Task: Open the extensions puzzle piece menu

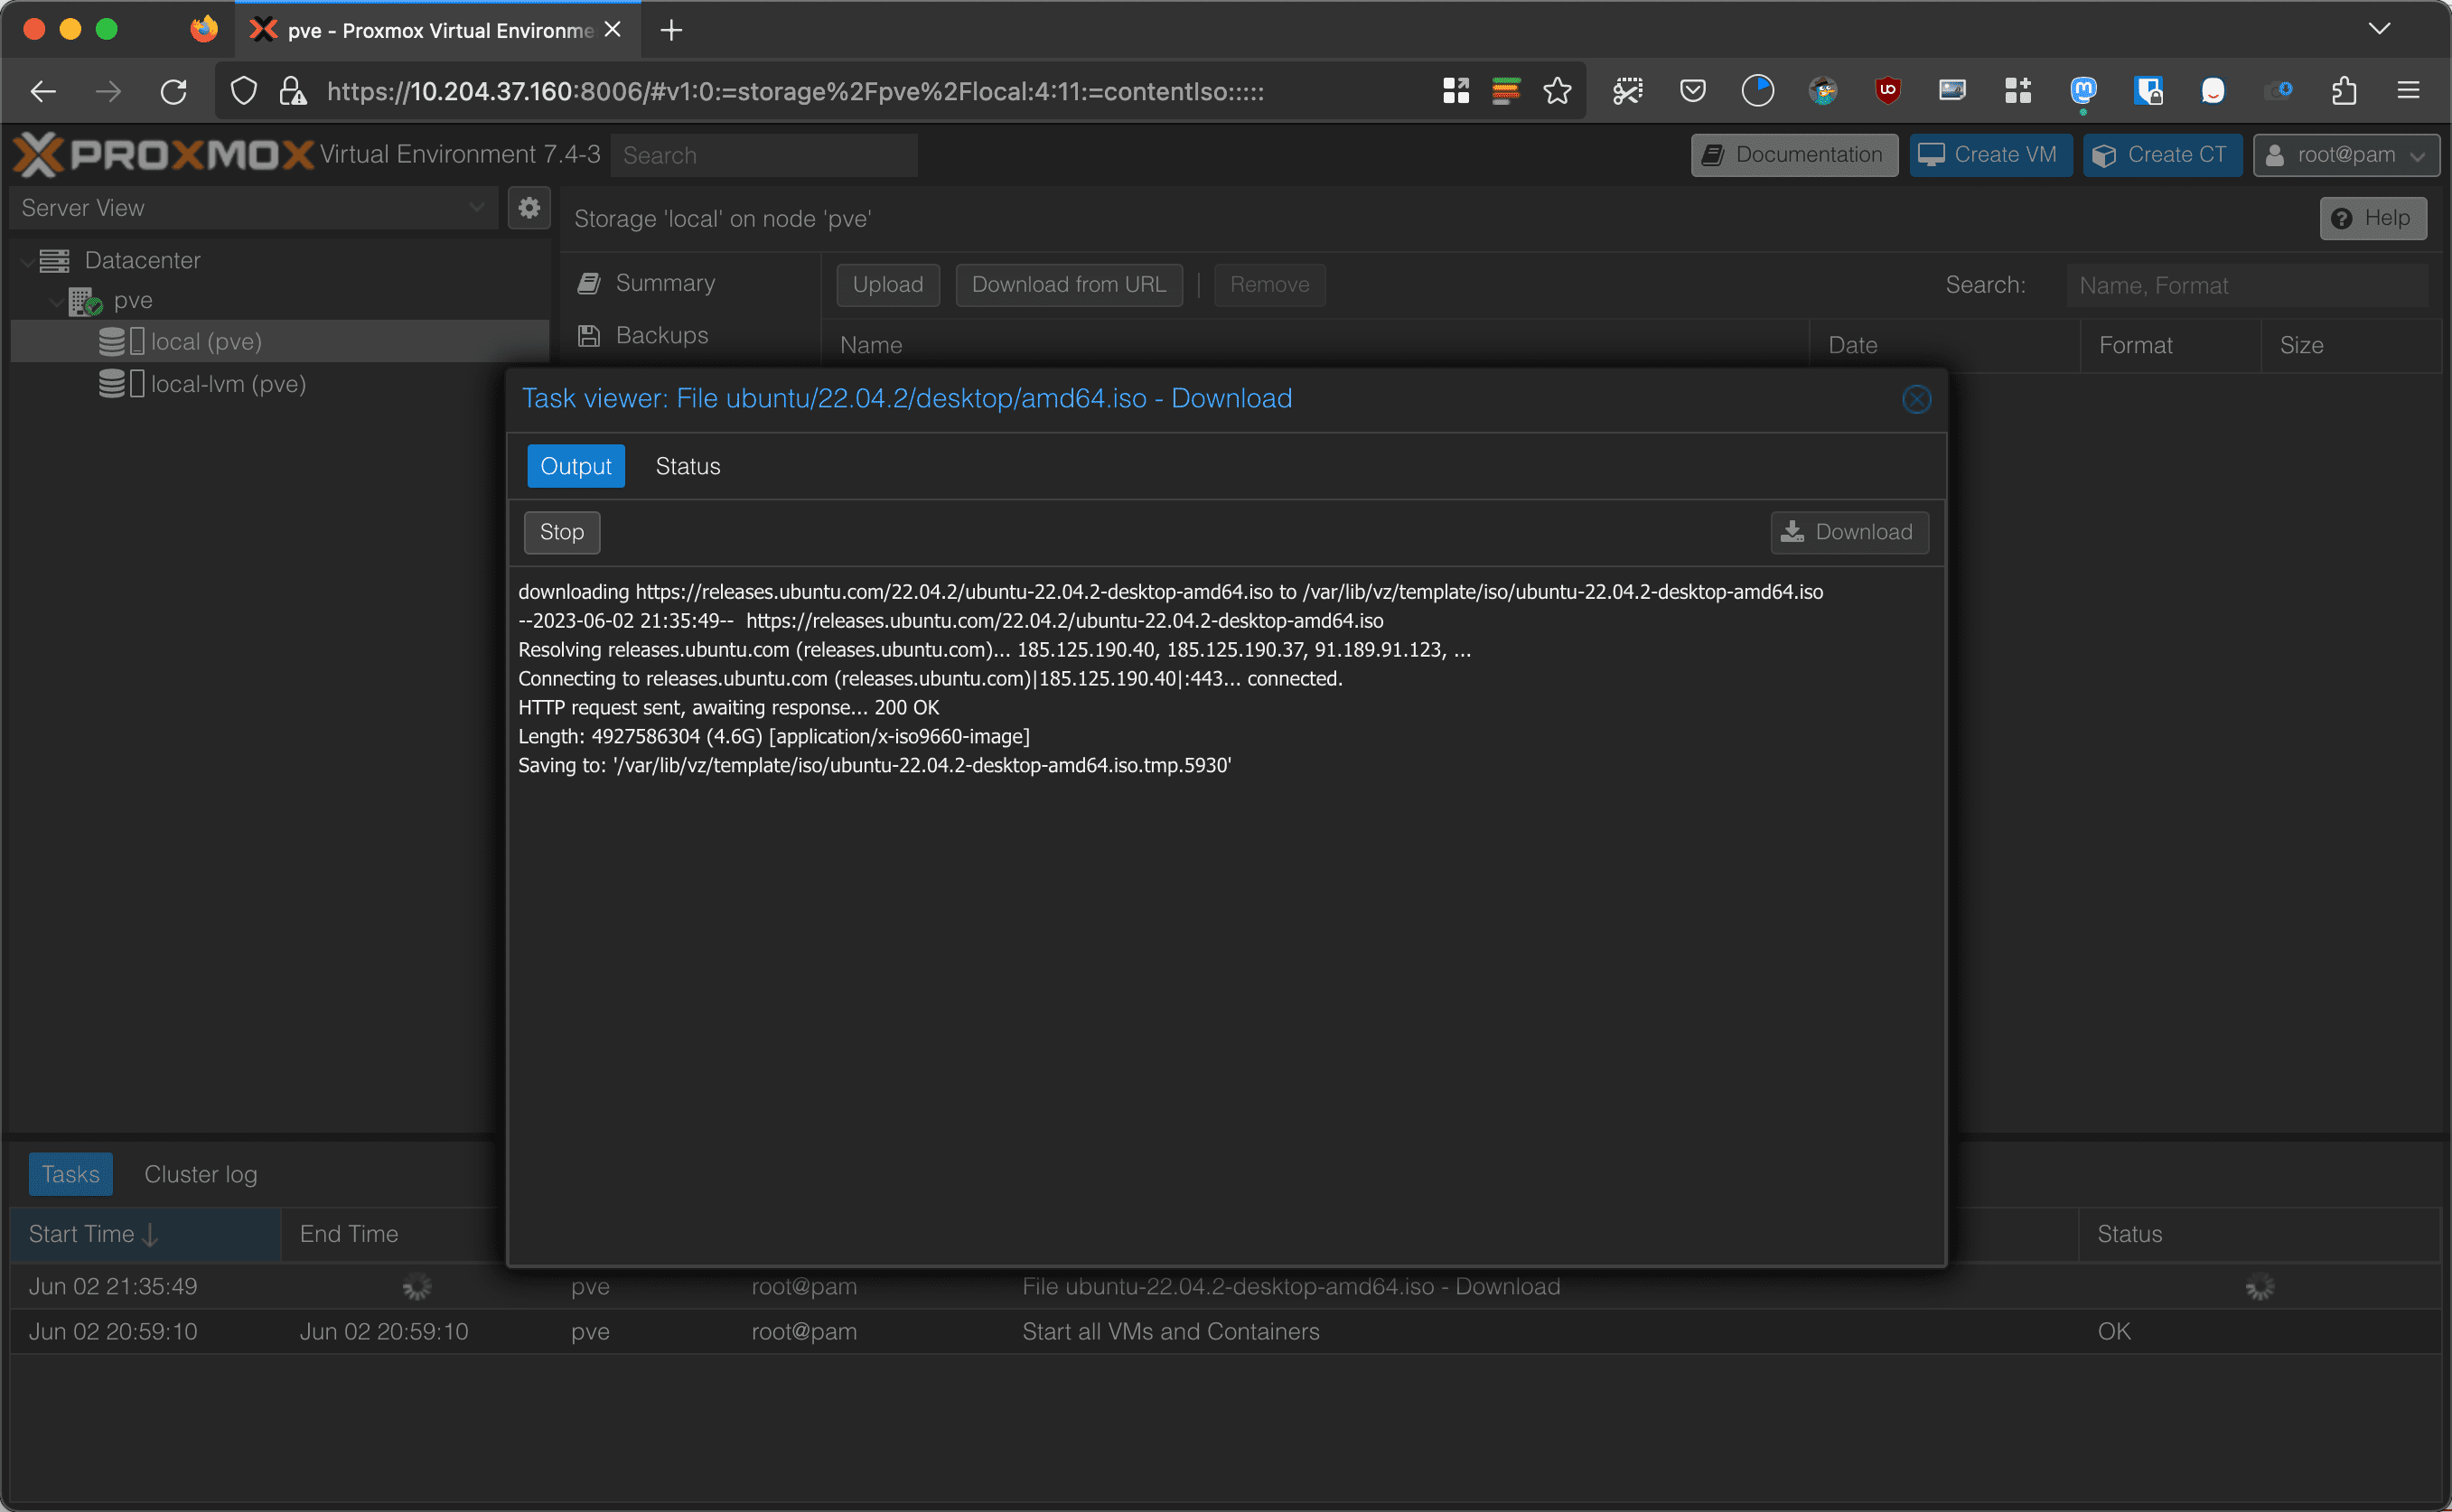Action: 2345,91
